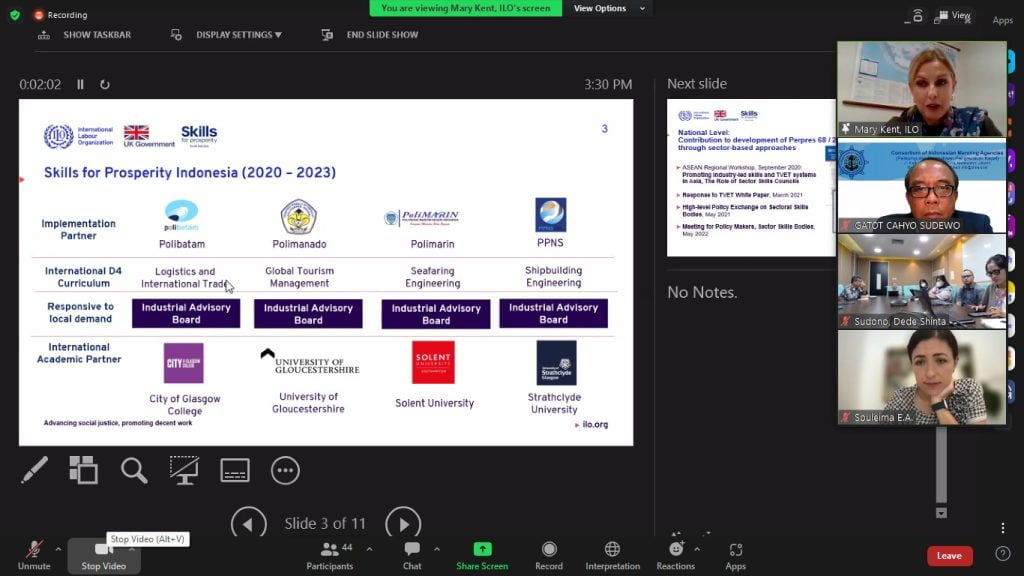Image resolution: width=1024 pixels, height=576 pixels.
Task: Click Show Taskbar in presenter view
Action: pyautogui.click(x=97, y=35)
